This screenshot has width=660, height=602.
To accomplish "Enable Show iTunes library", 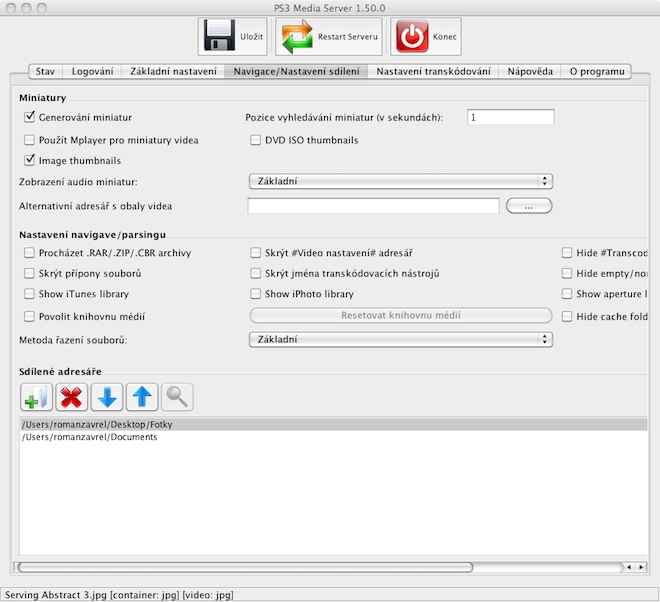I will coord(29,293).
